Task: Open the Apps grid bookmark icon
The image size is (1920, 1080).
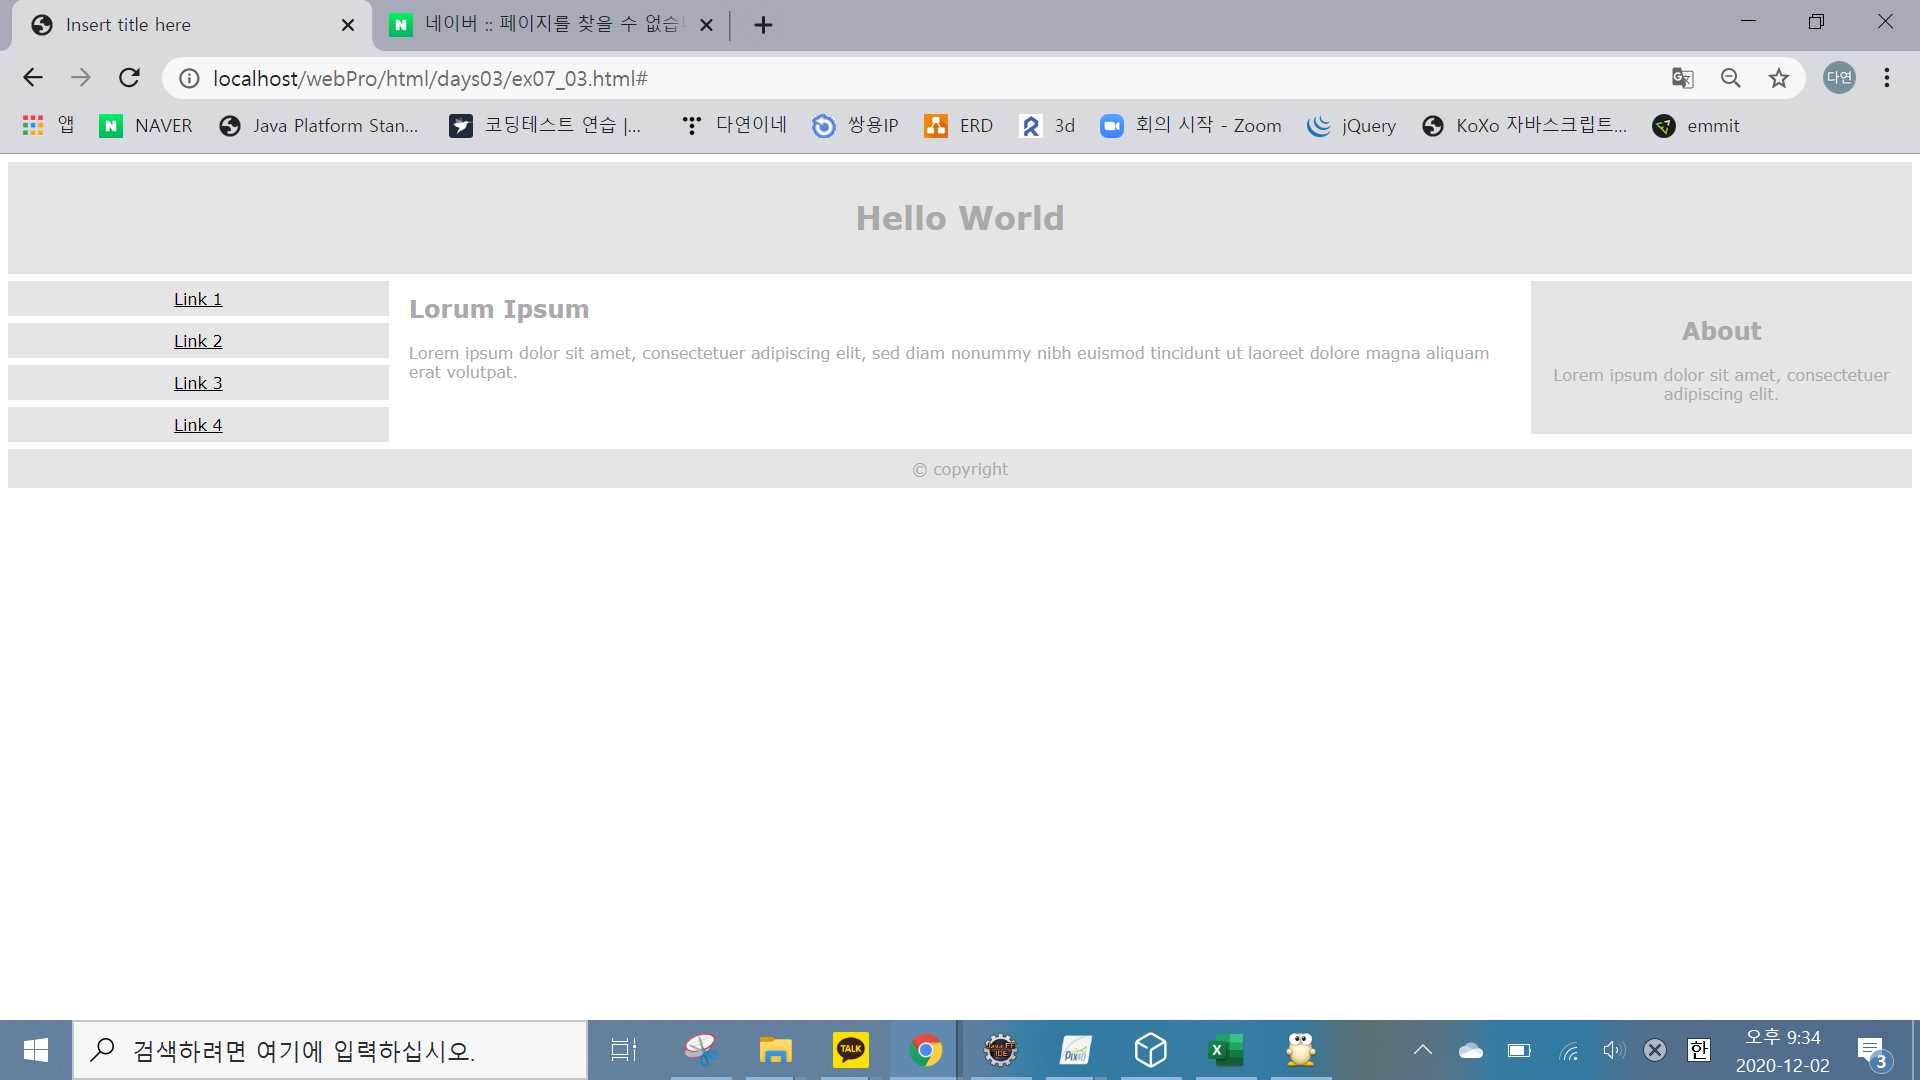Action: click(33, 125)
